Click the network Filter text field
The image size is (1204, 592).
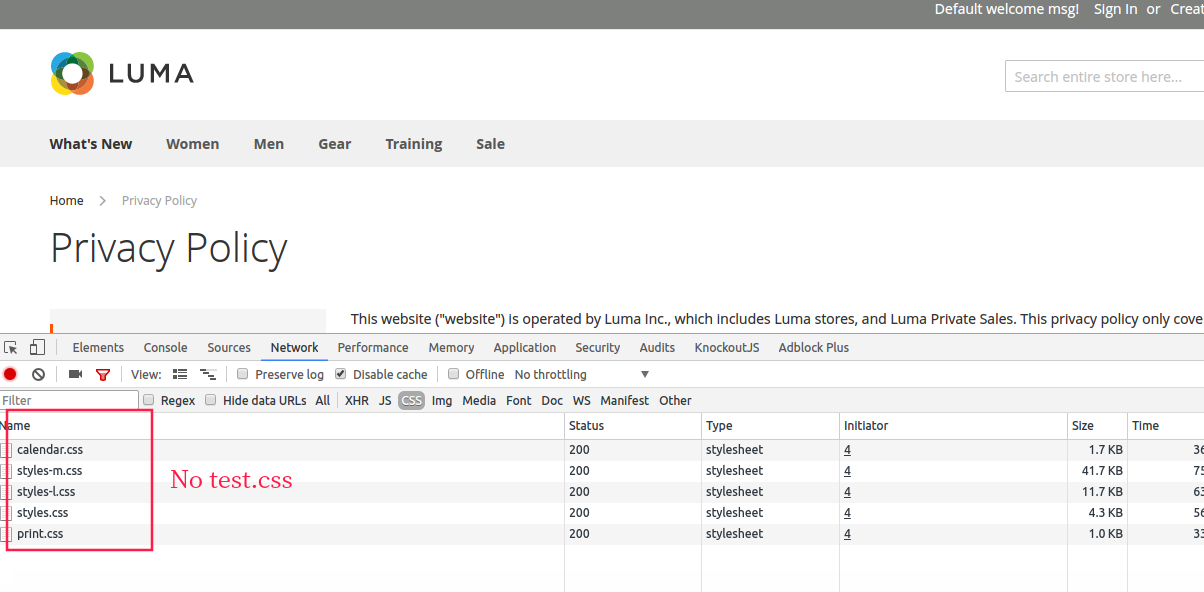point(69,400)
